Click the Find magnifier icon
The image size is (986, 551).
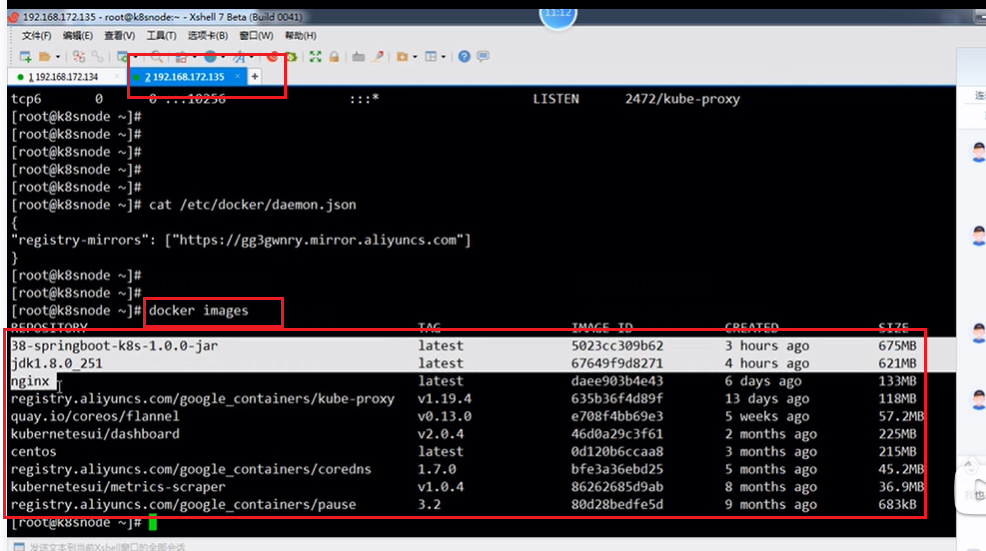[157, 57]
